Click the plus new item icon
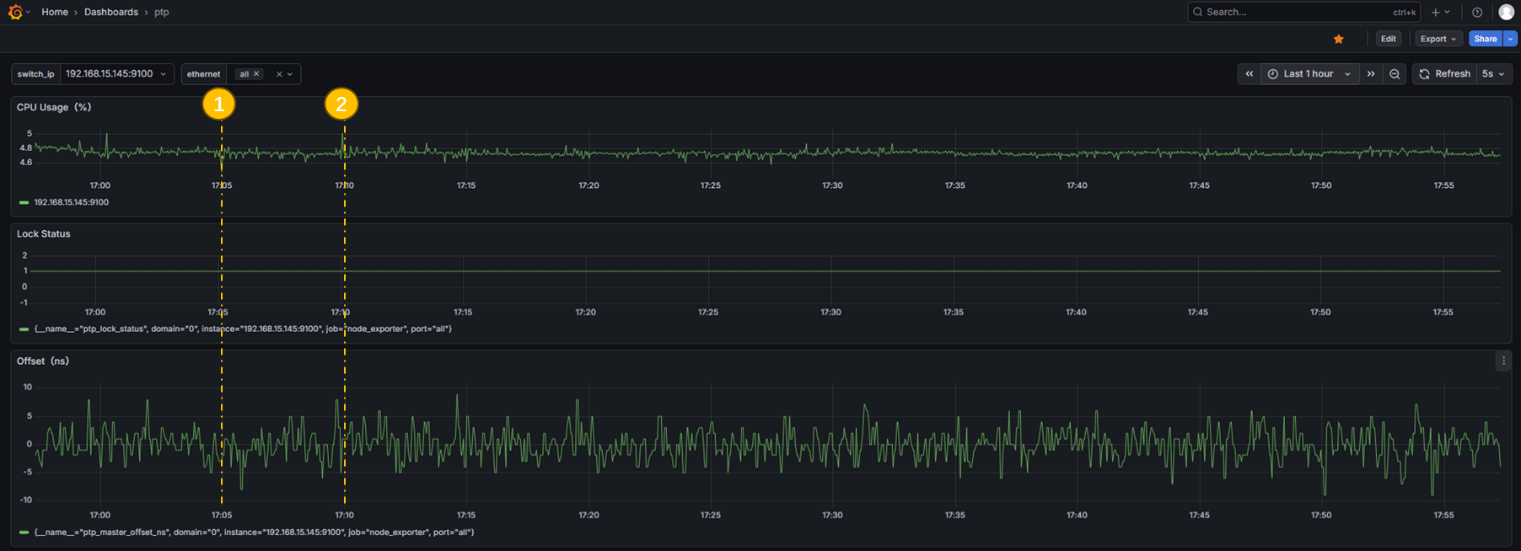1521x551 pixels. click(1440, 12)
